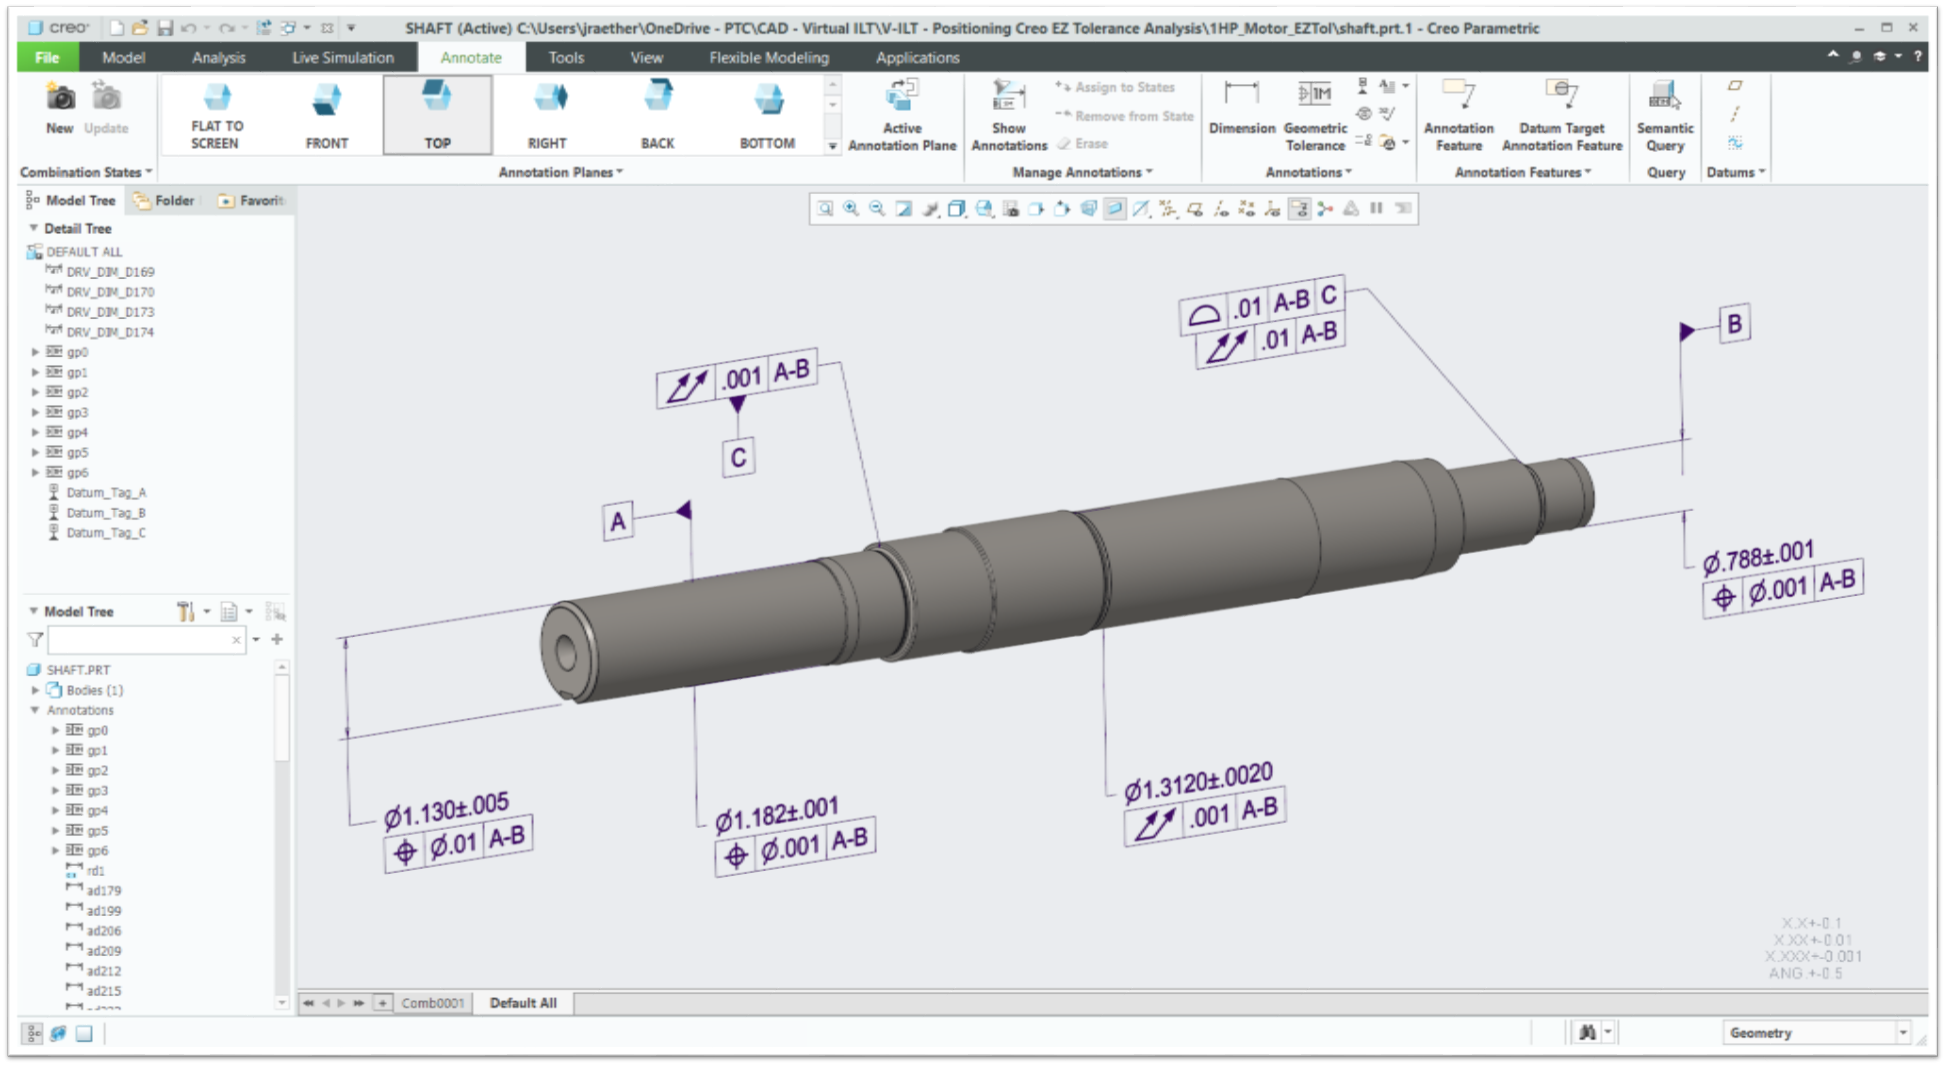
Task: Click the Geometric Tolerance tool
Action: [x=1315, y=115]
